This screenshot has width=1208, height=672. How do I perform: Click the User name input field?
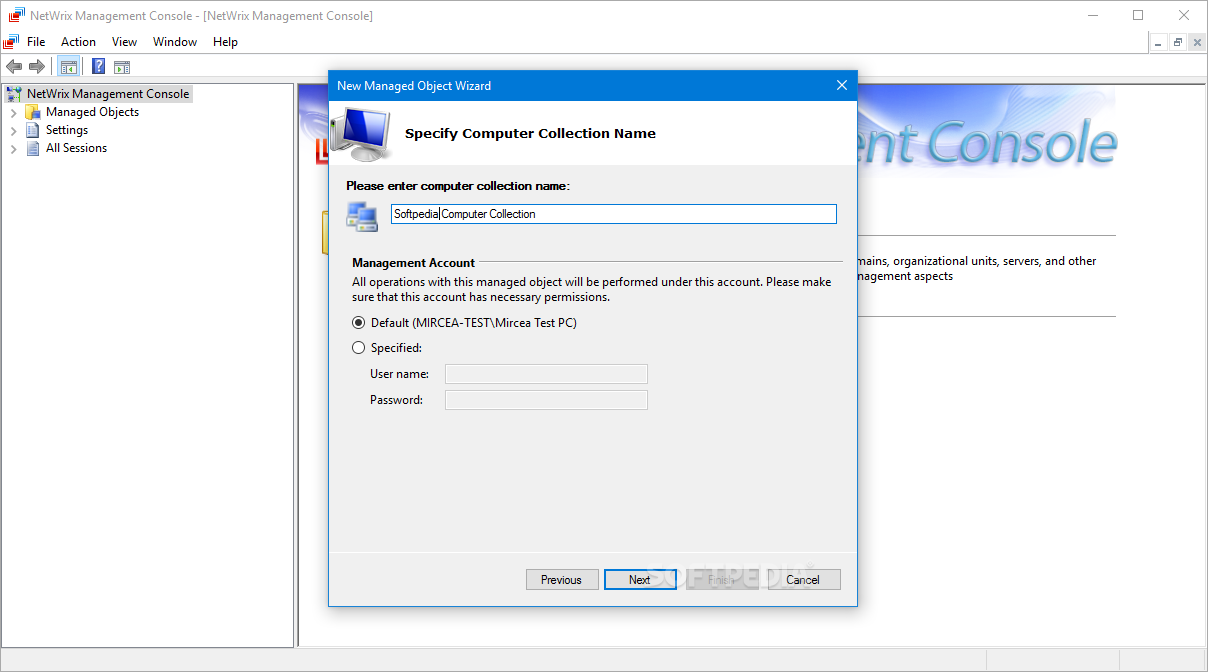[546, 374]
